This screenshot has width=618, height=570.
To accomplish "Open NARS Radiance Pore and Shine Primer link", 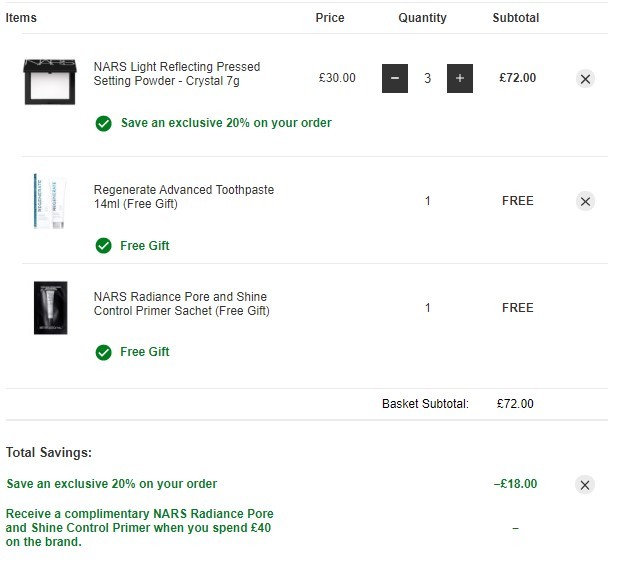I will [182, 304].
